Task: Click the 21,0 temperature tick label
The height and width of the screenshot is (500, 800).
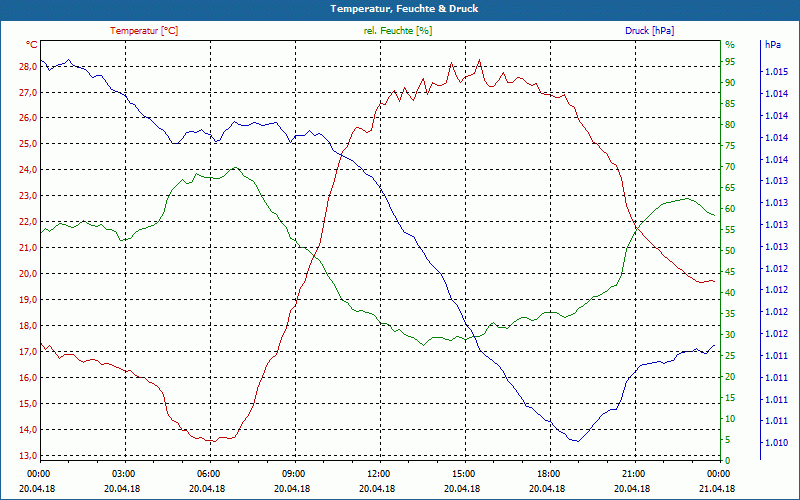Action: (26, 248)
